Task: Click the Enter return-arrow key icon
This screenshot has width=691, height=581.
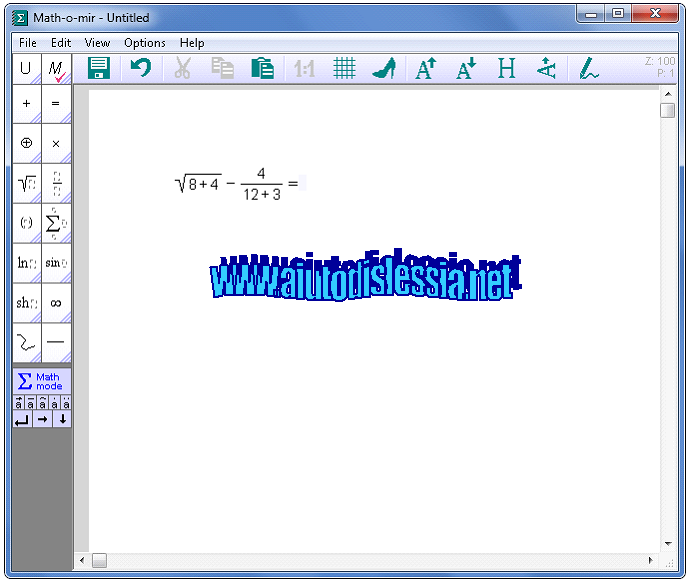Action: click(x=22, y=420)
